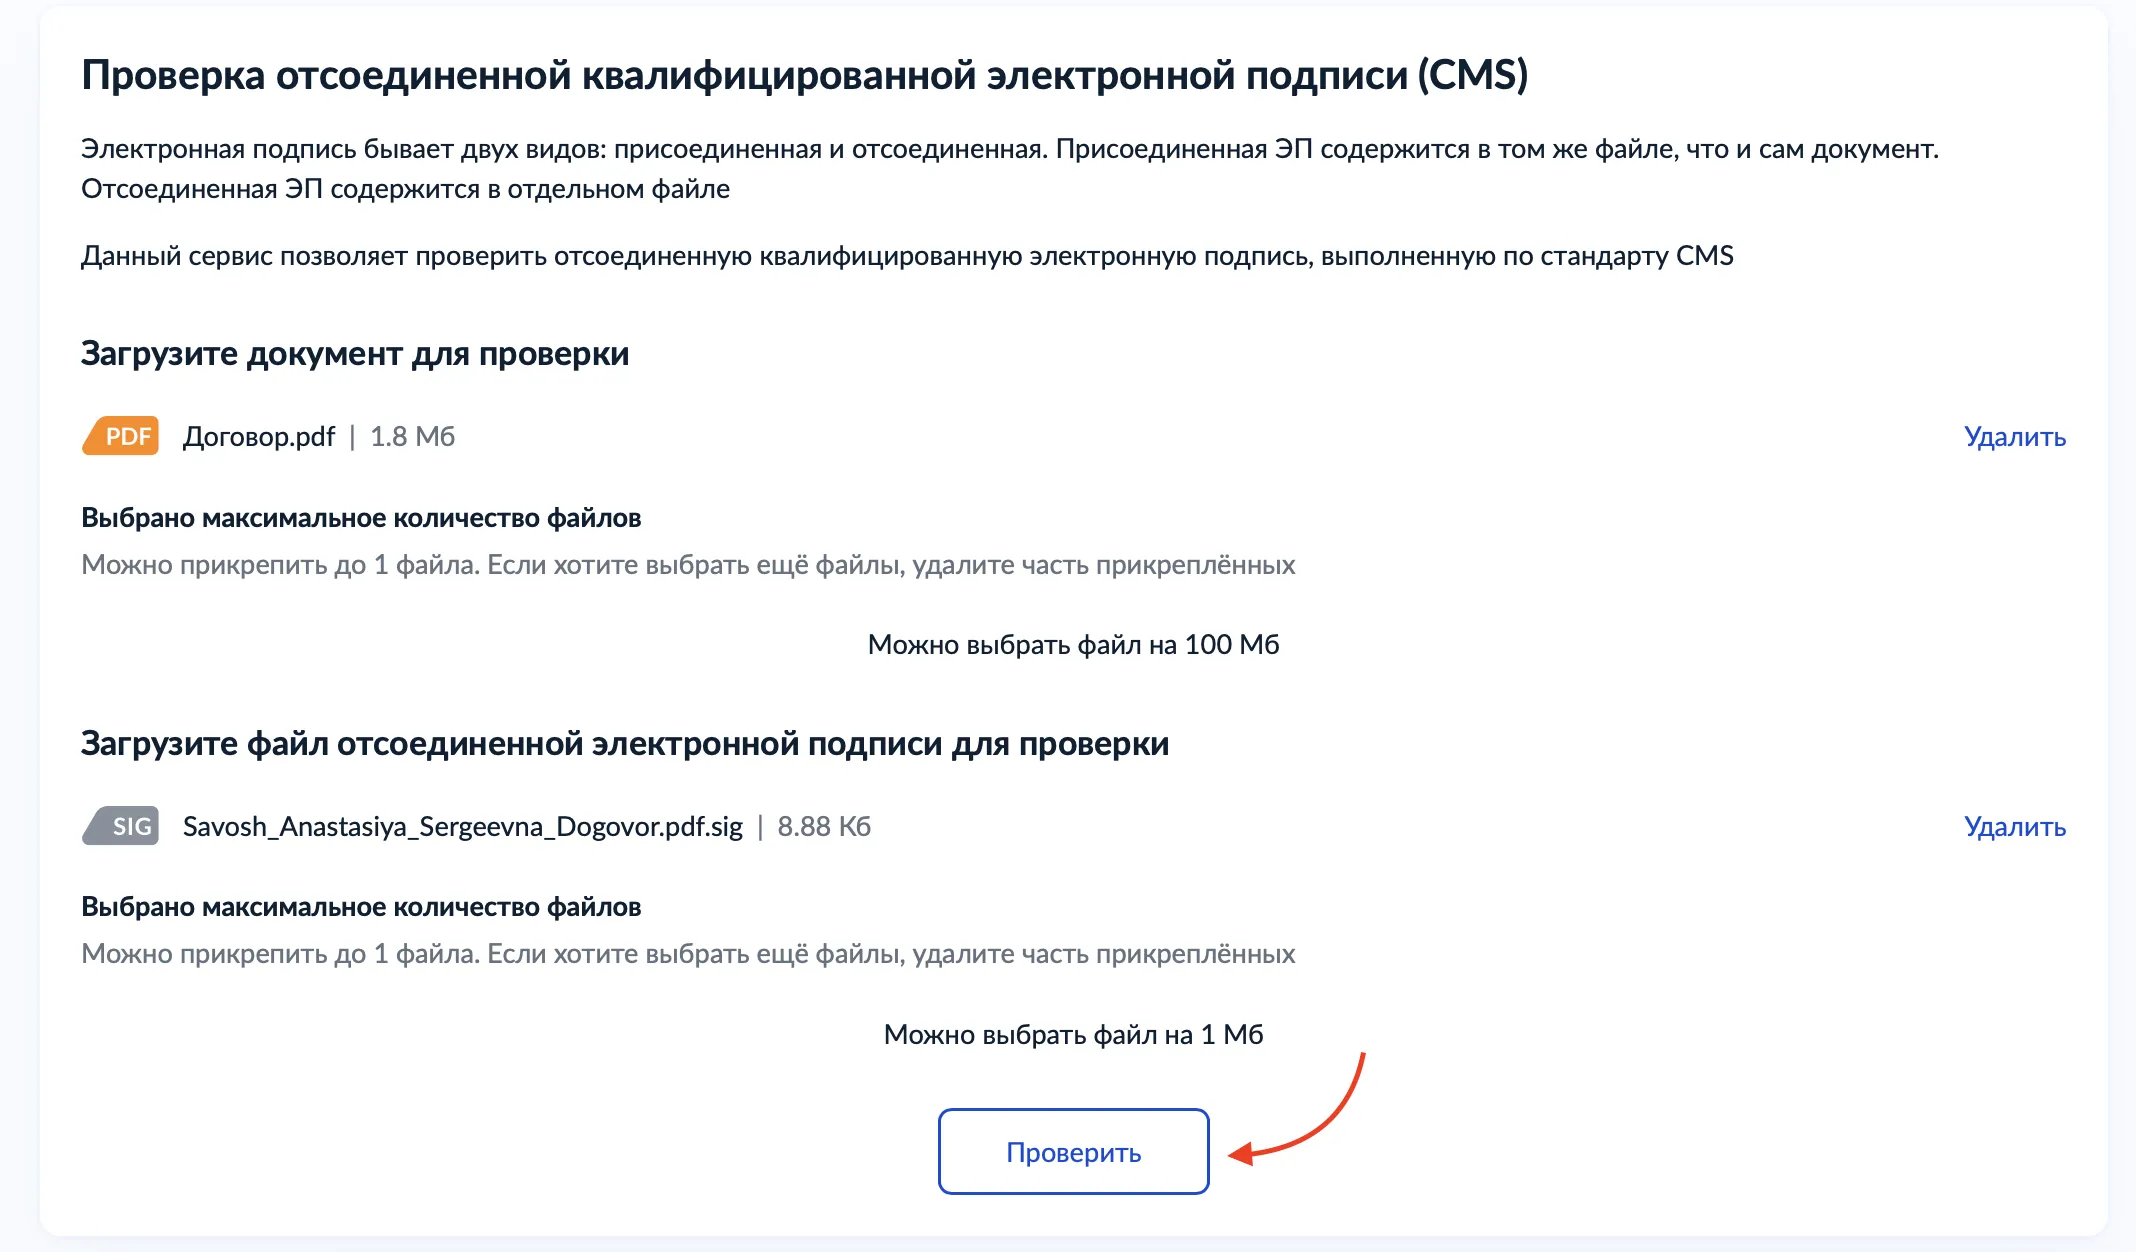Screen dimensions: 2136x1252
Task: Click the paragraph starting with Электронная подпись бывает
Action: (1009, 169)
